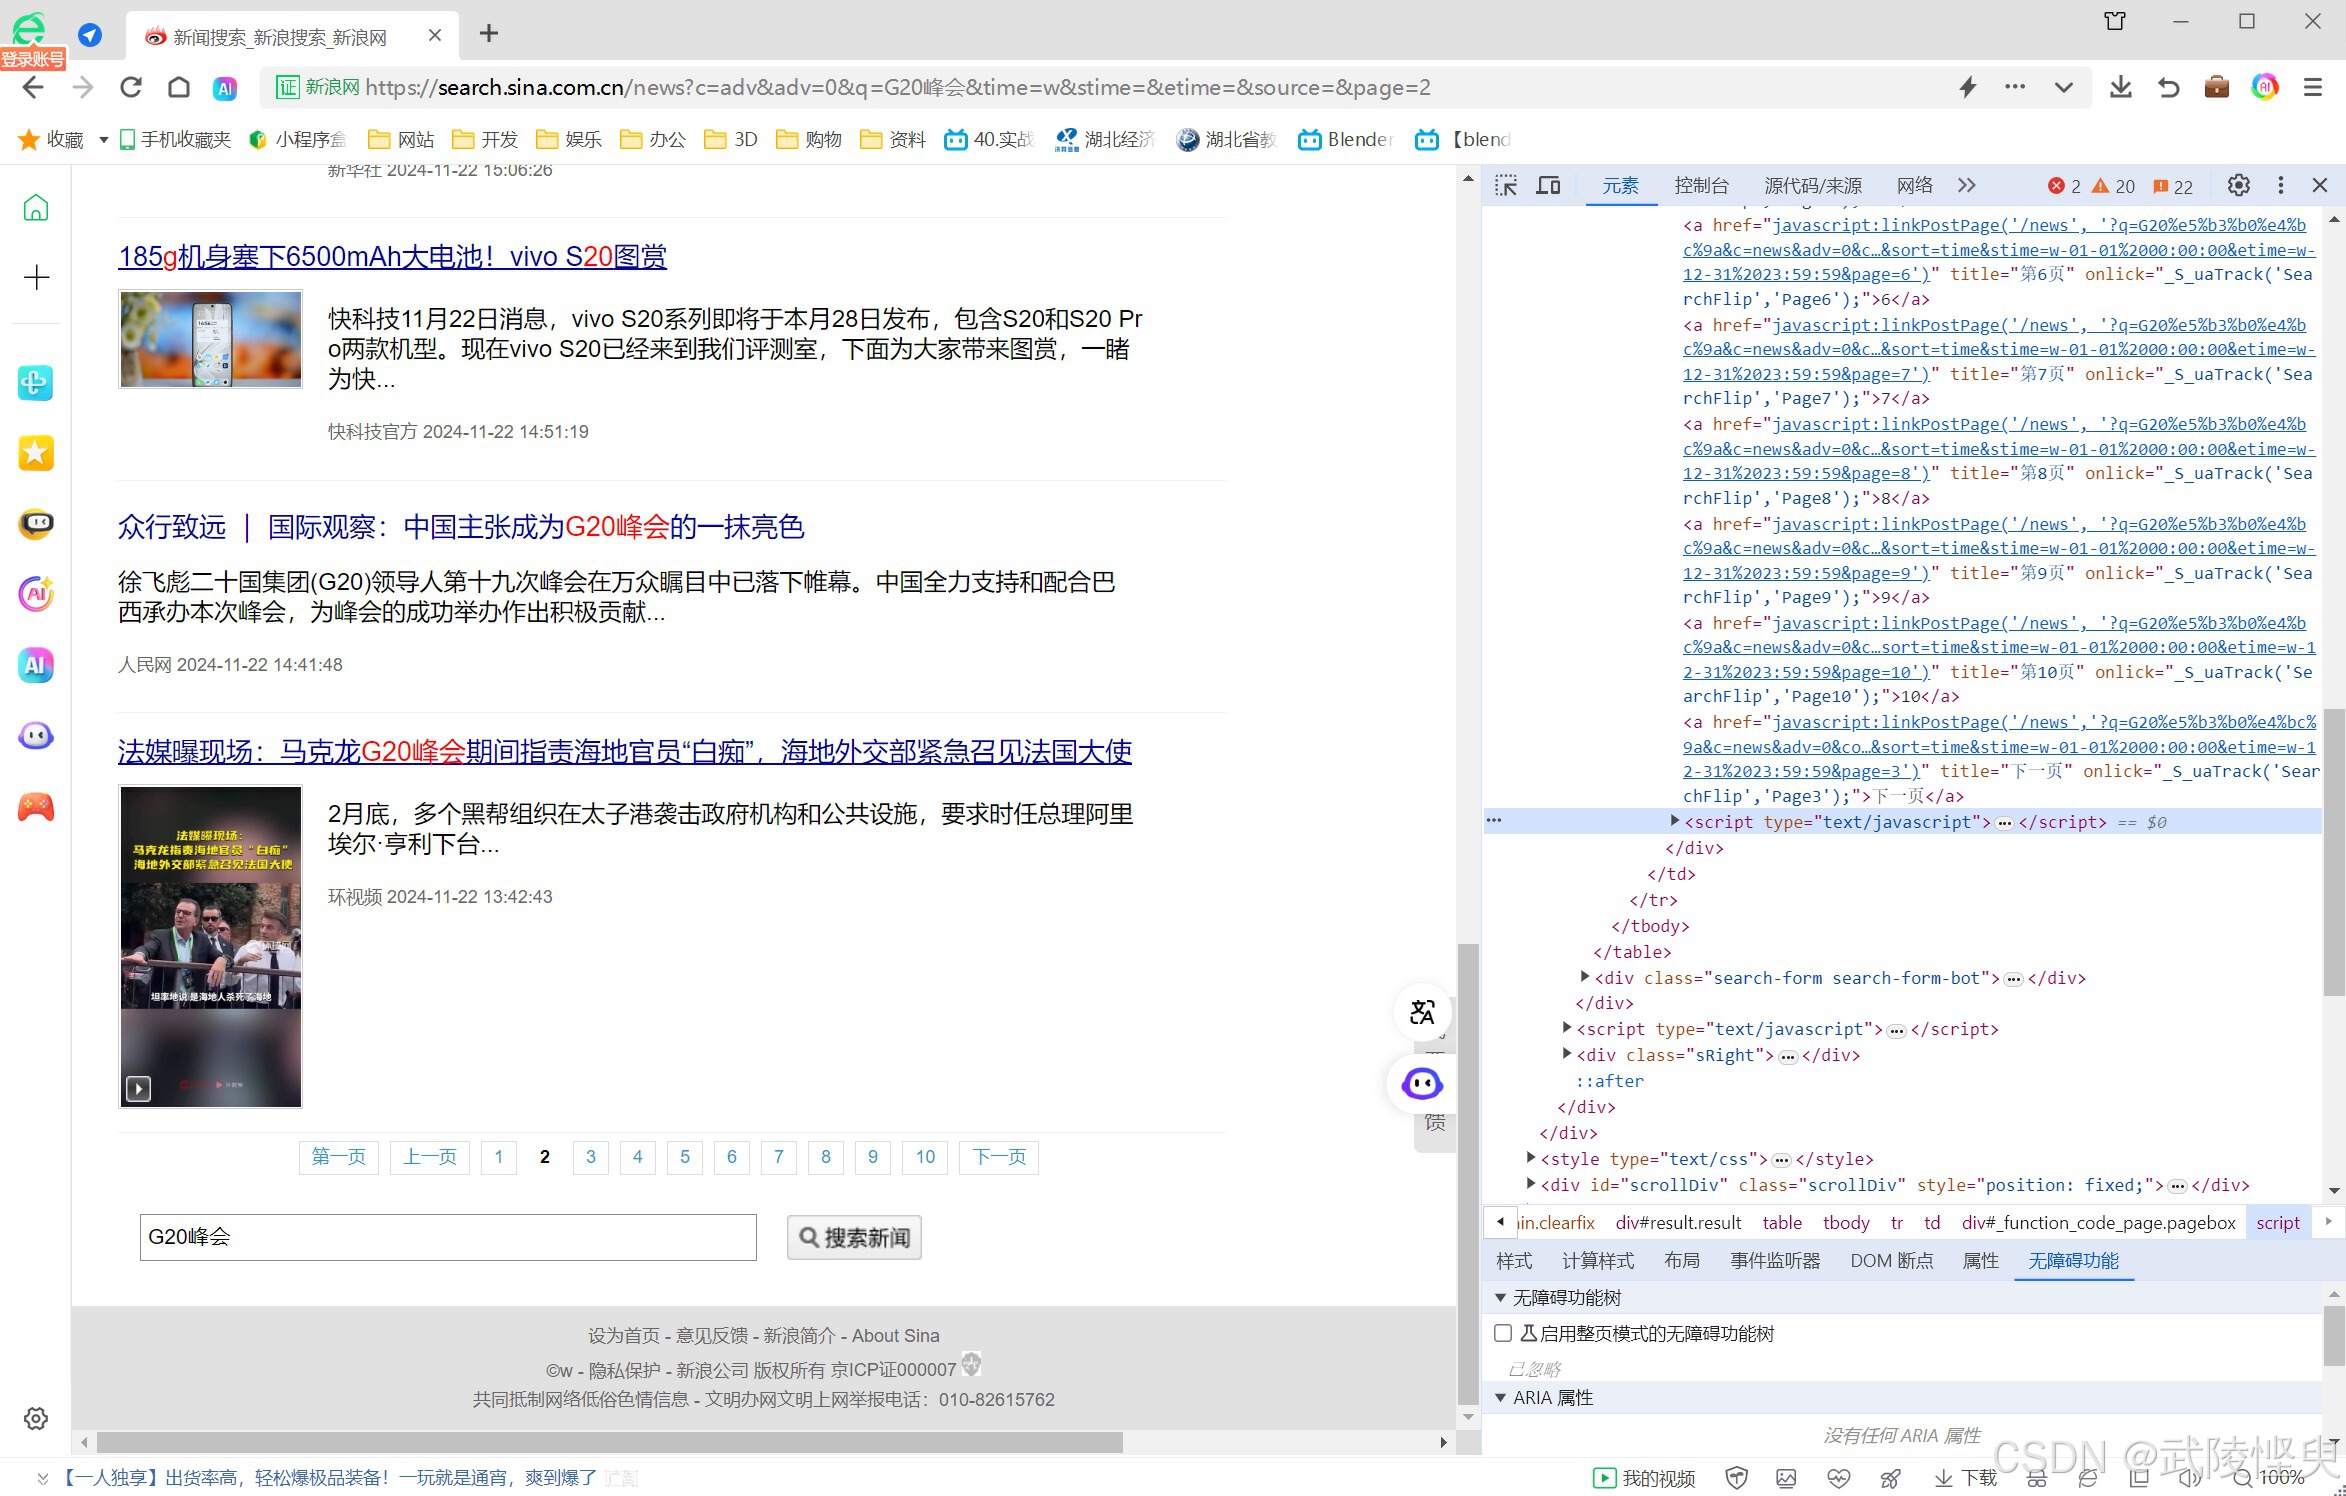Toggle device toolbar emulation icon
Screen dimensions: 2346x1496
click(x=1548, y=186)
